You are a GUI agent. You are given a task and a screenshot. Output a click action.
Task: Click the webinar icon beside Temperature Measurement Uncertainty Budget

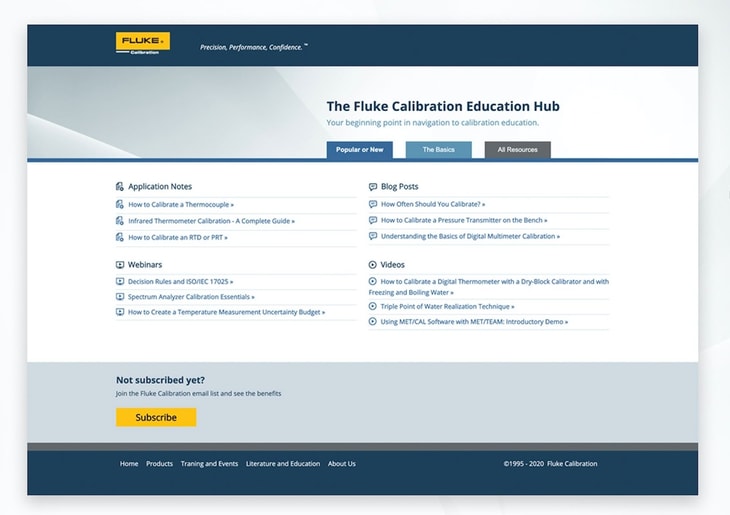120,312
